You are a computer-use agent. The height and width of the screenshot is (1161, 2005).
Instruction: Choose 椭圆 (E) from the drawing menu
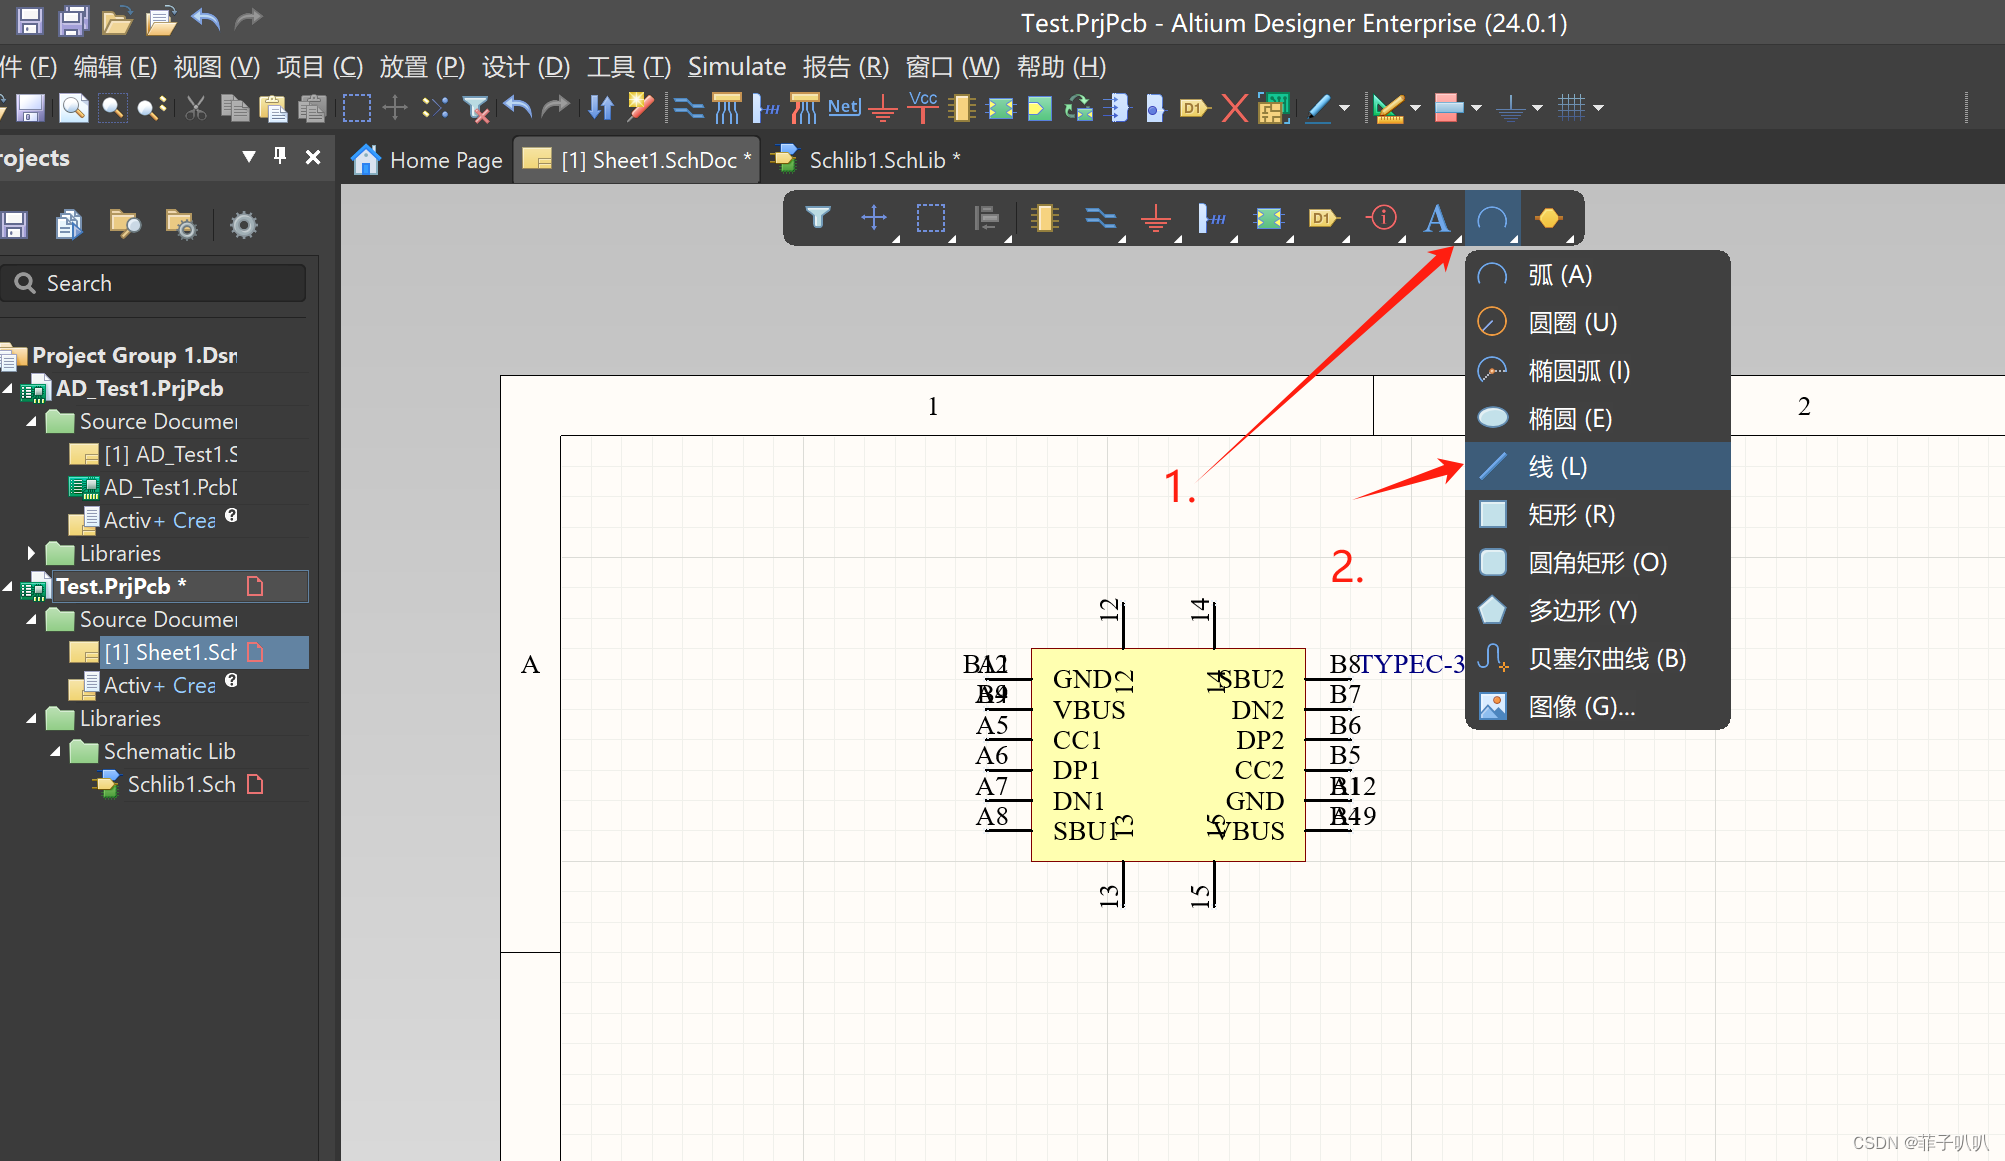1598,418
